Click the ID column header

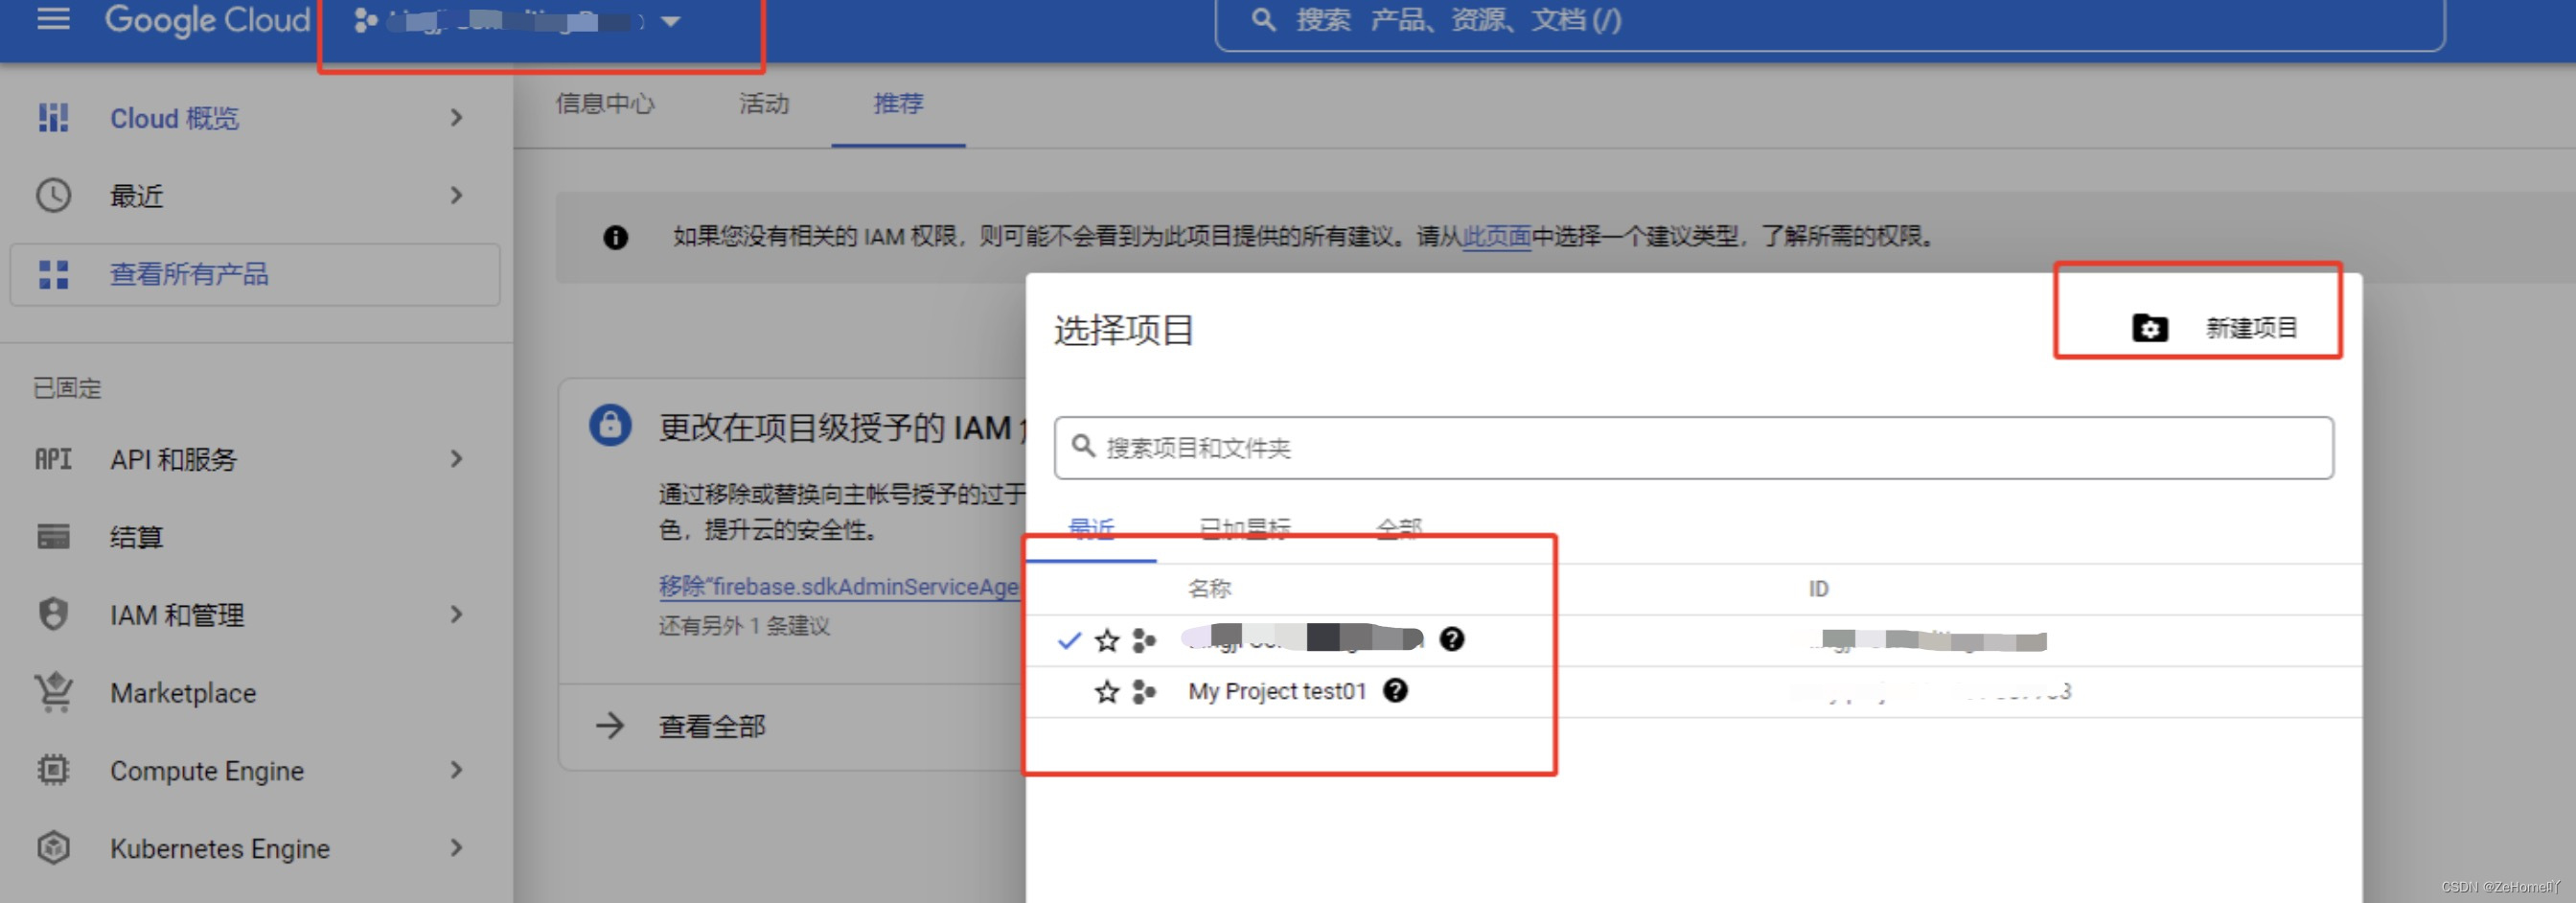[x=1818, y=589]
